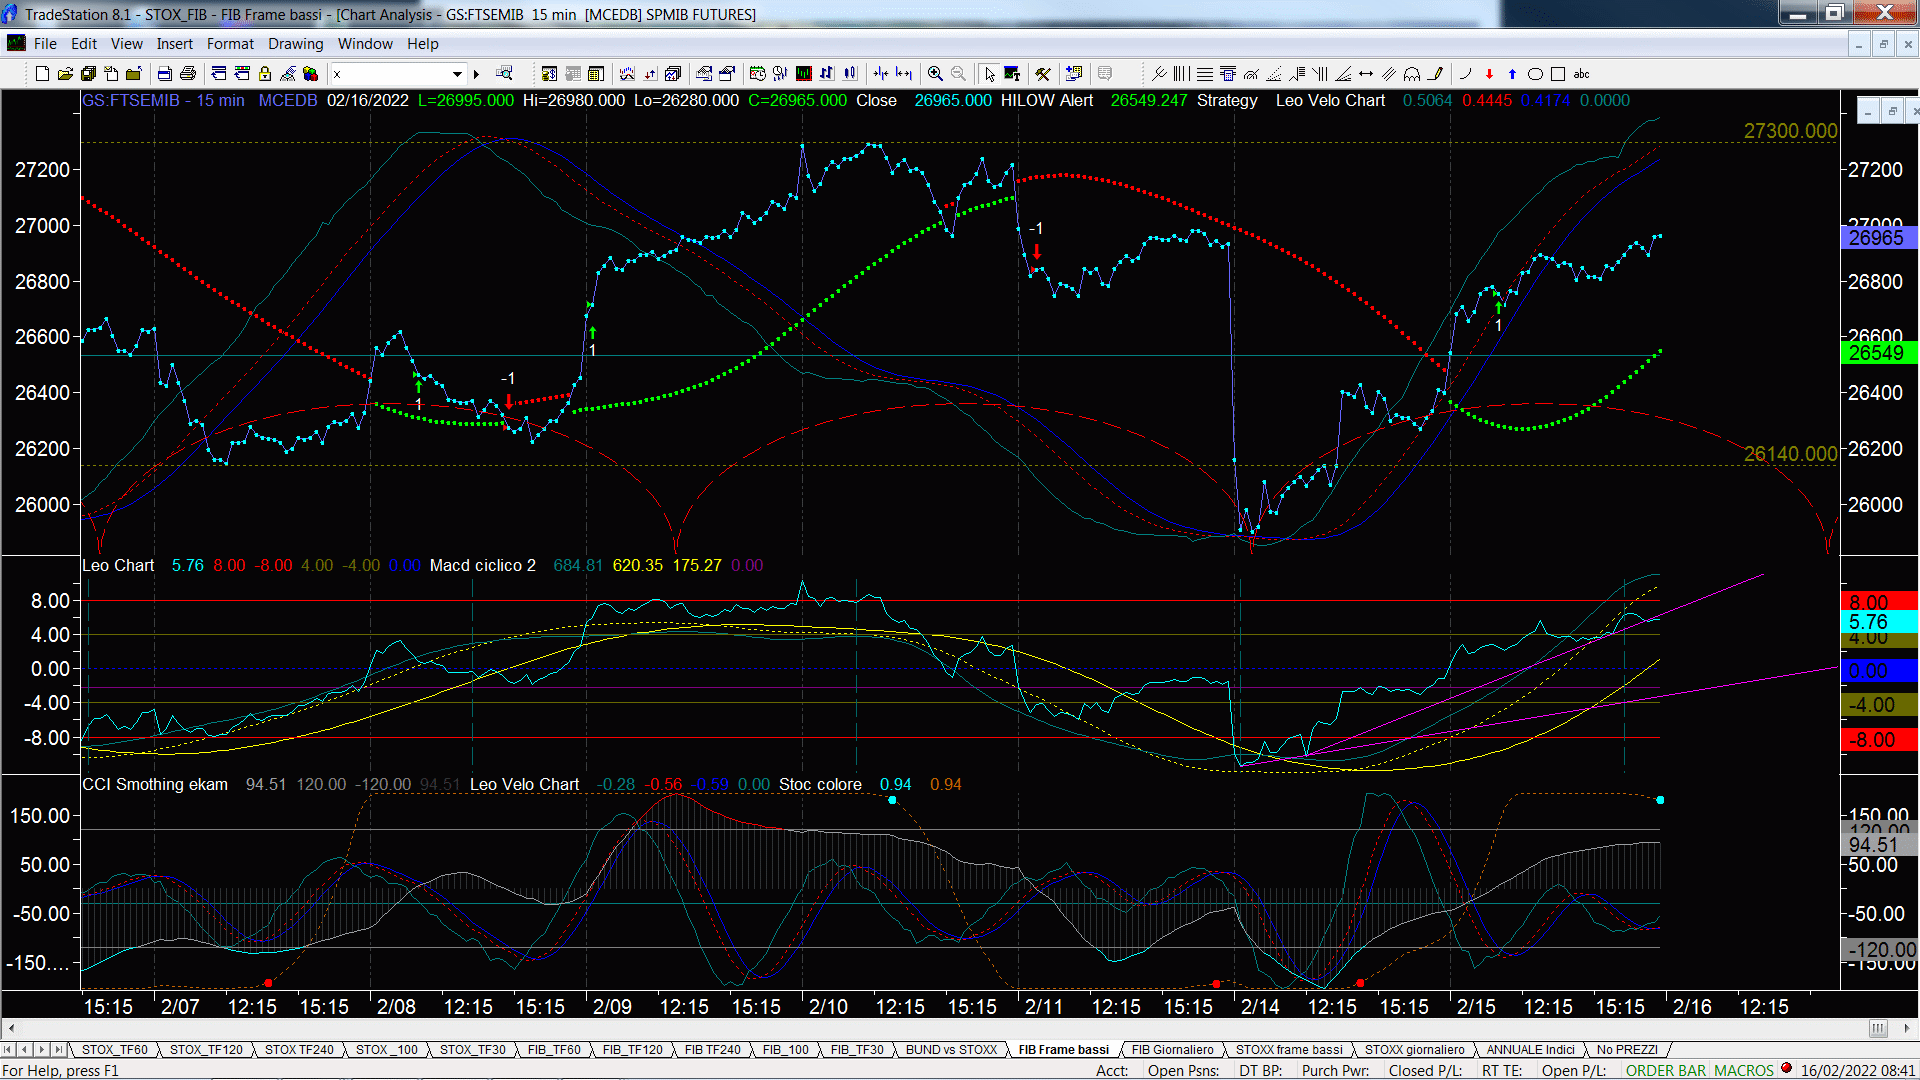Viewport: 1920px width, 1080px height.
Task: Click the cyan 5.76 indicator value label
Action: pos(1877,622)
